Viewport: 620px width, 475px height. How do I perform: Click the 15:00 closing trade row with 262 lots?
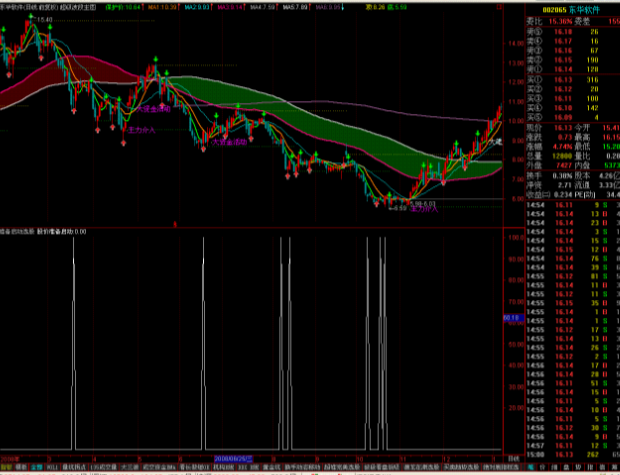573,454
